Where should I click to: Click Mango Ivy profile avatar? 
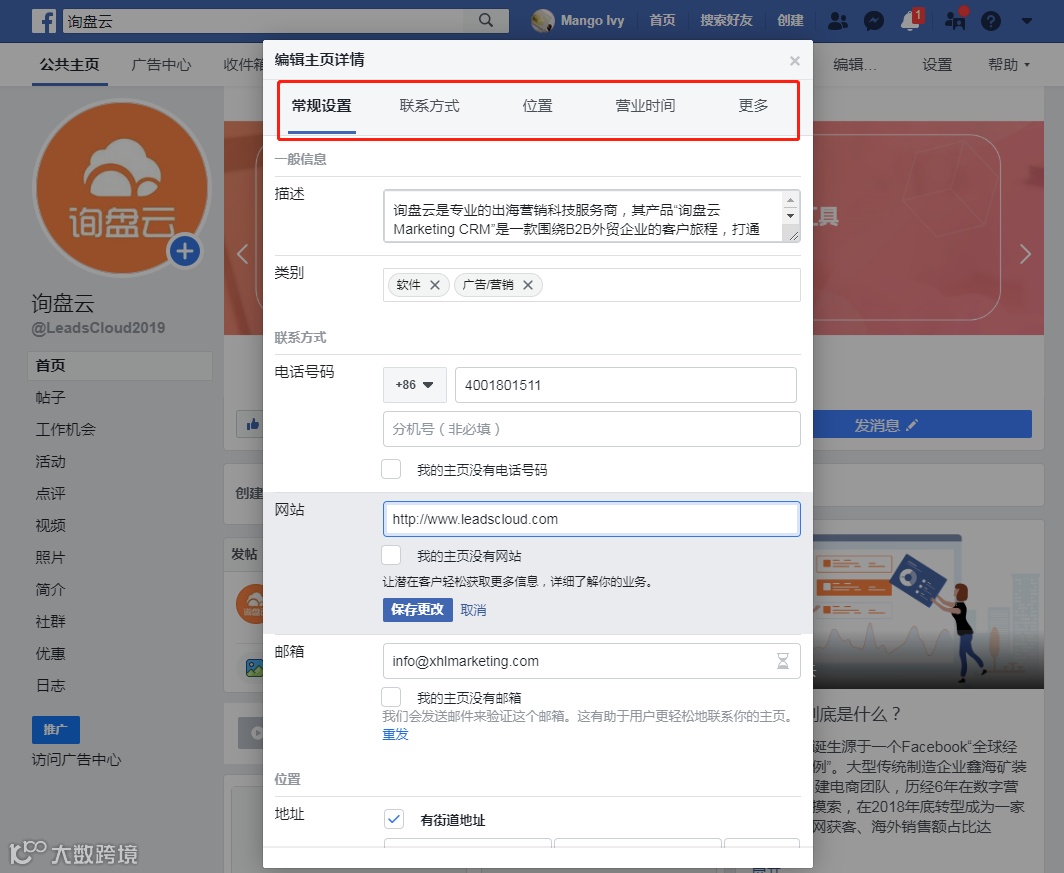click(542, 21)
